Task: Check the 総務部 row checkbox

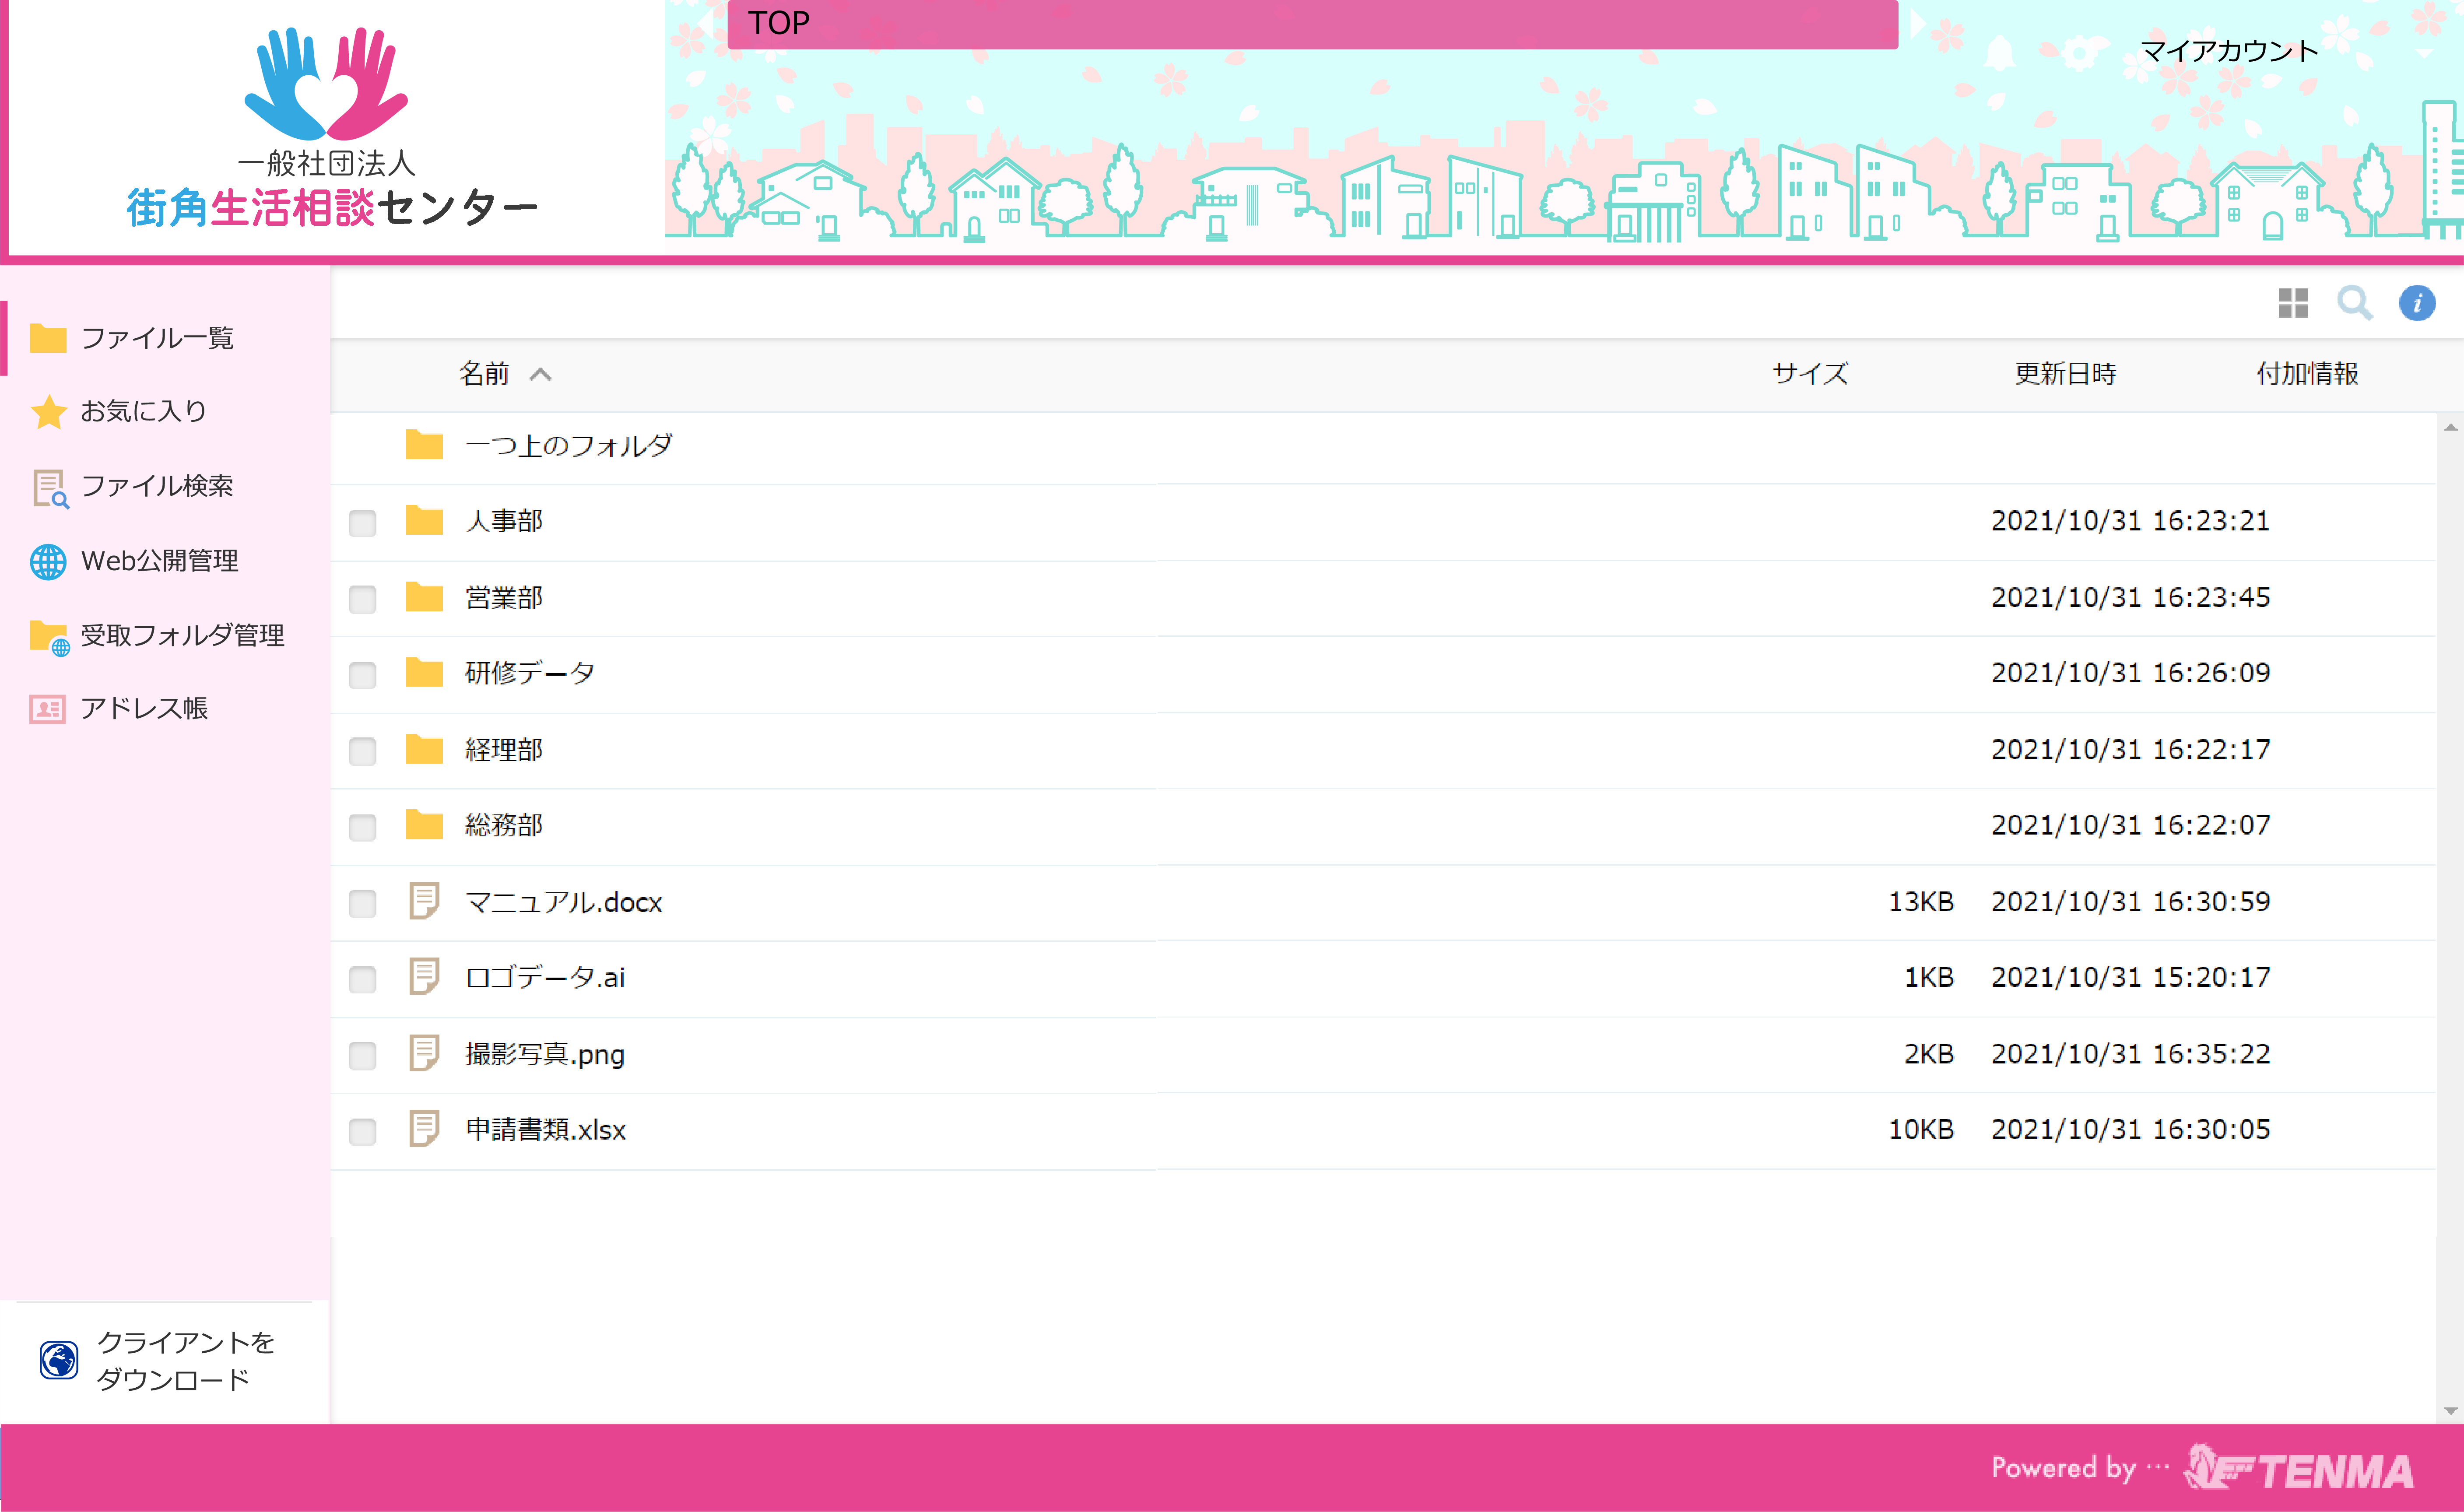Action: 362,827
